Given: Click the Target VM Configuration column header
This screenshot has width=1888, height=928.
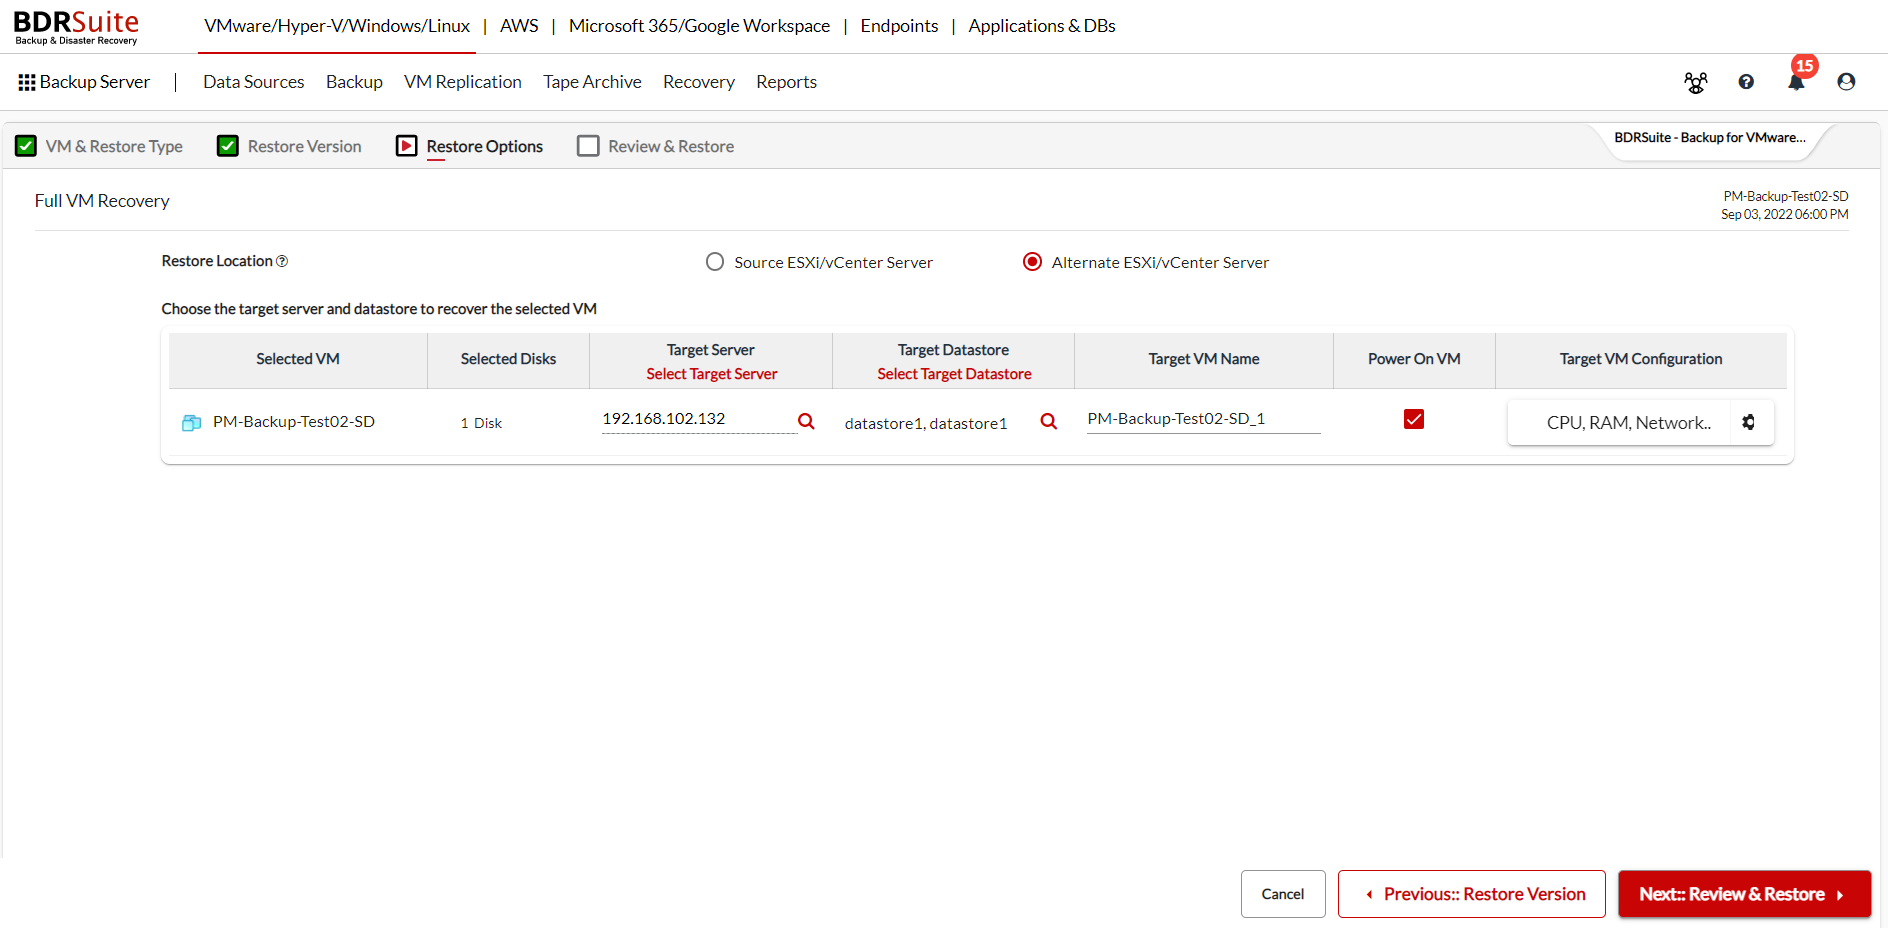Looking at the screenshot, I should (1641, 359).
